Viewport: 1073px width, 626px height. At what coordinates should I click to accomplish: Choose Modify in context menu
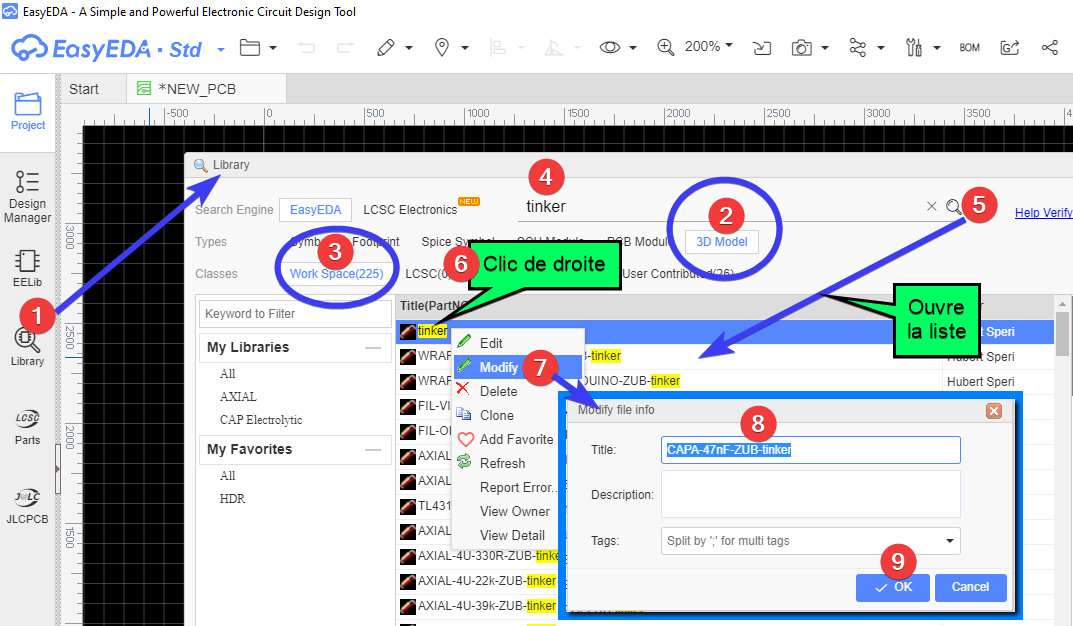coord(519,367)
